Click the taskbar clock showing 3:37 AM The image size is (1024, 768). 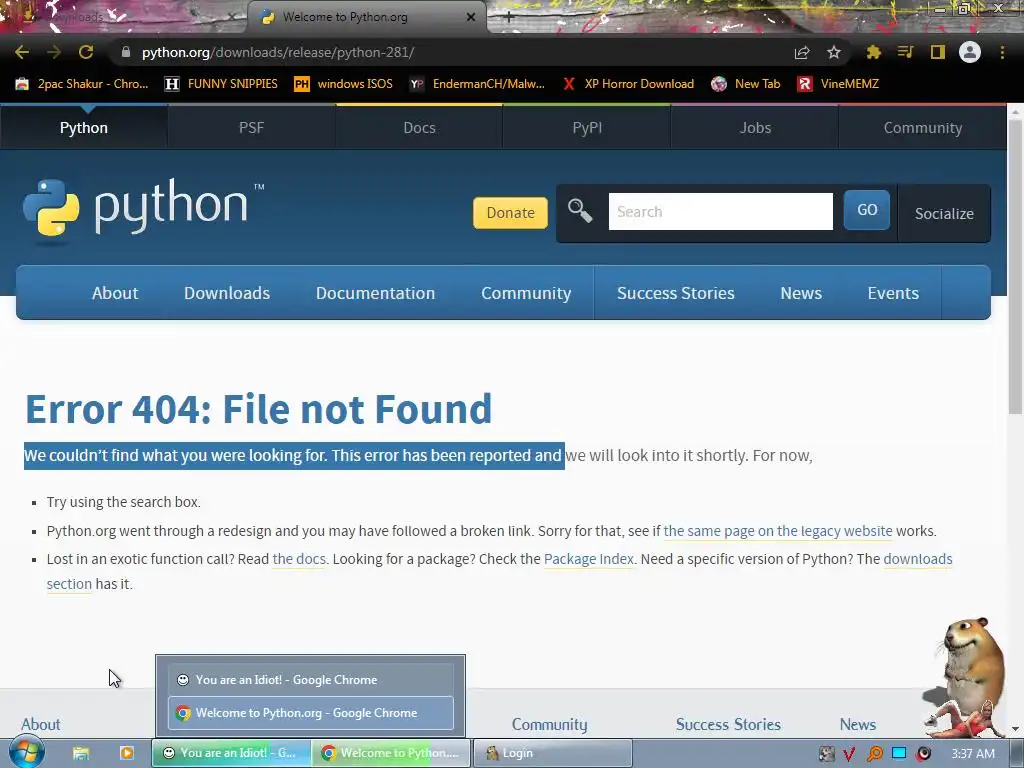(x=973, y=754)
